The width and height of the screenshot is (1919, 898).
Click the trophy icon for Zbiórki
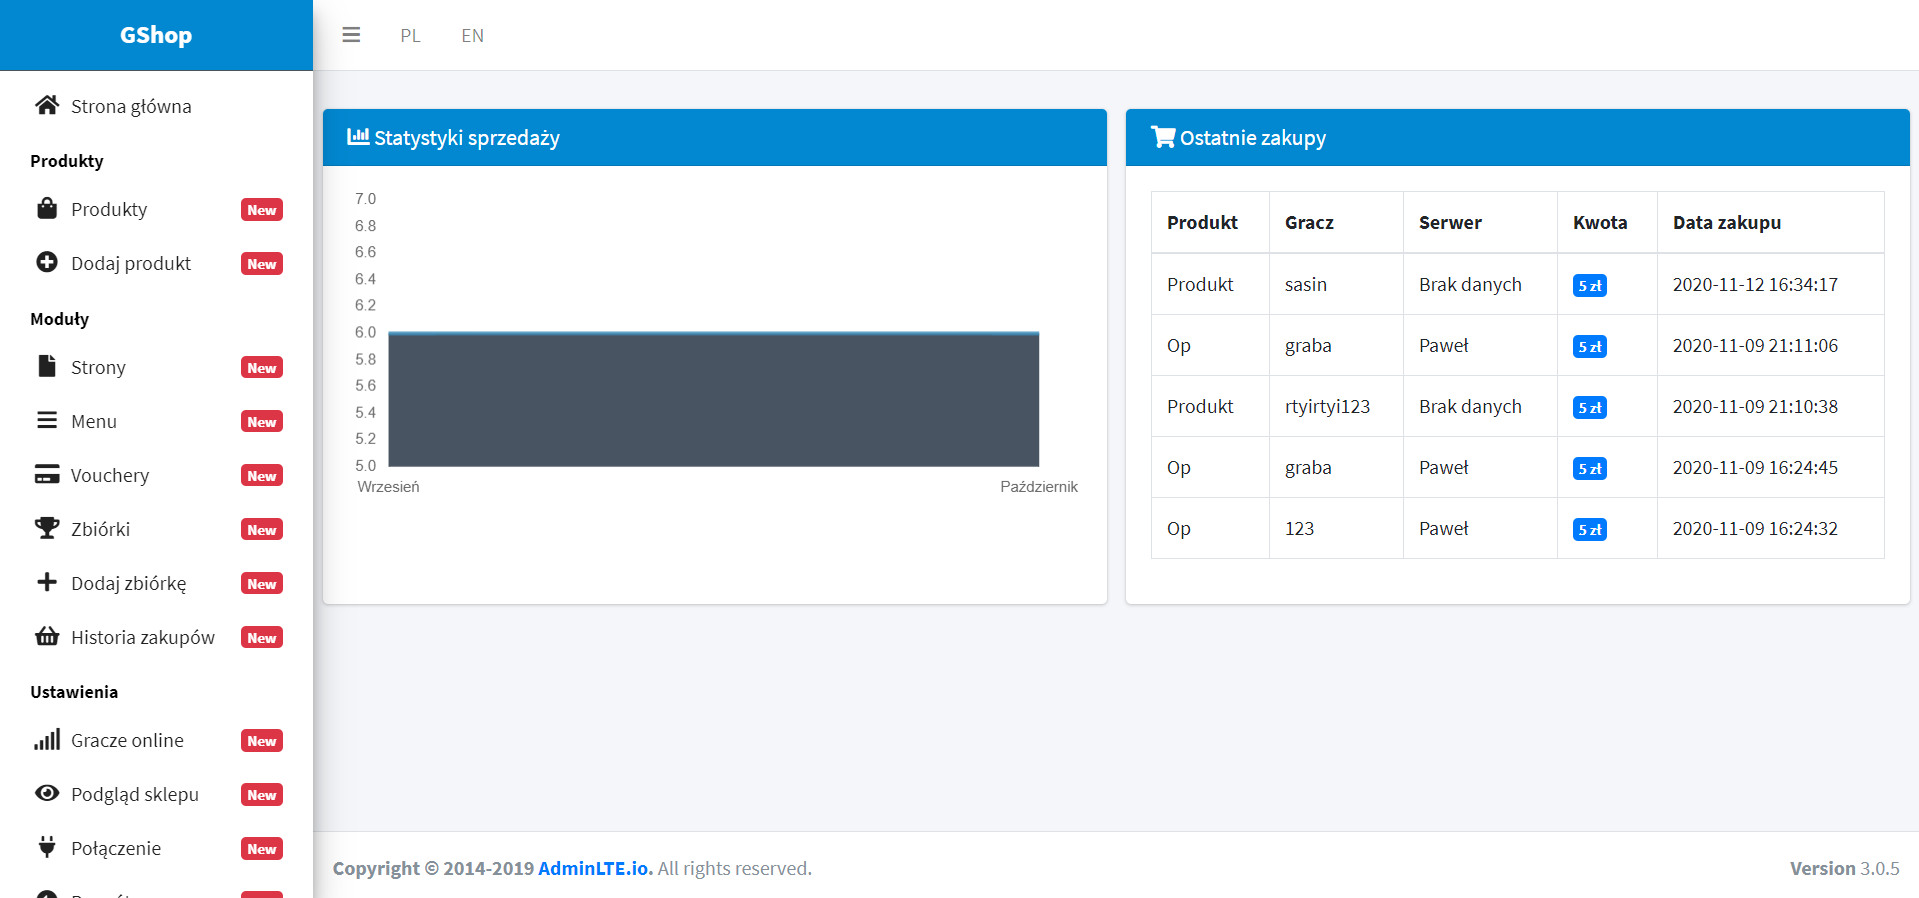coord(47,528)
